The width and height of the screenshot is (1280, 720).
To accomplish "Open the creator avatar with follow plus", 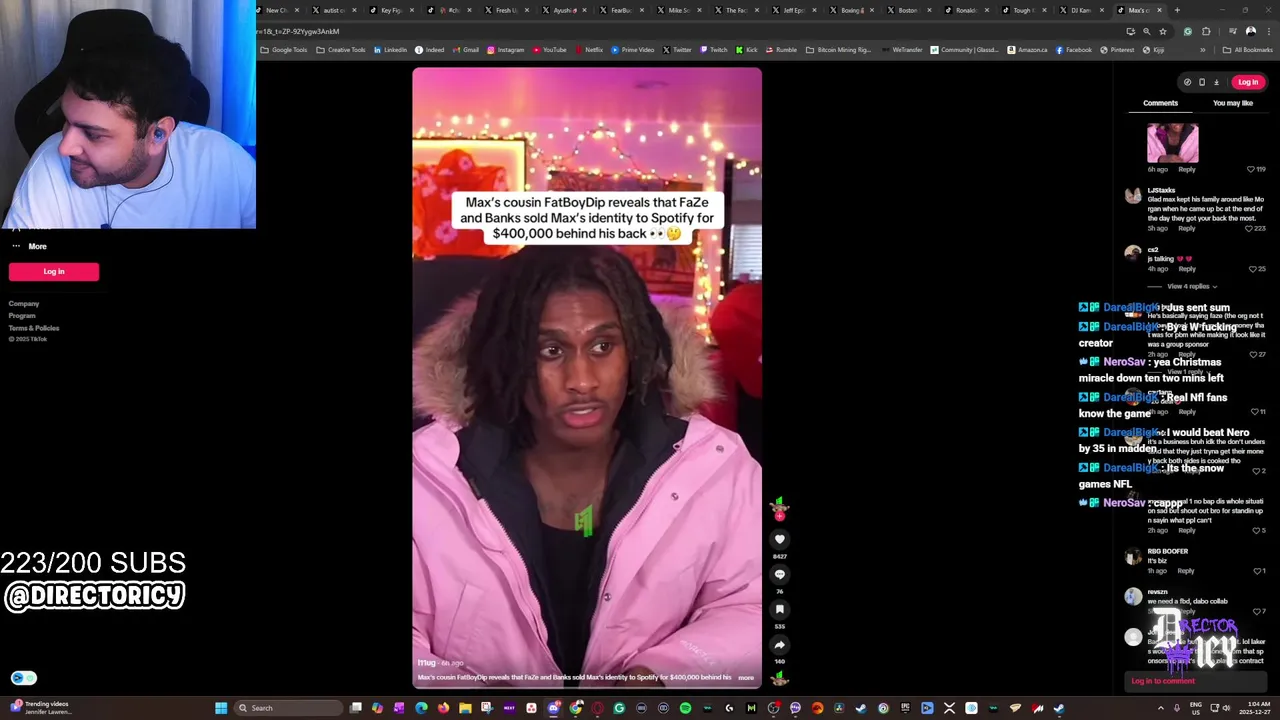I will 779,508.
